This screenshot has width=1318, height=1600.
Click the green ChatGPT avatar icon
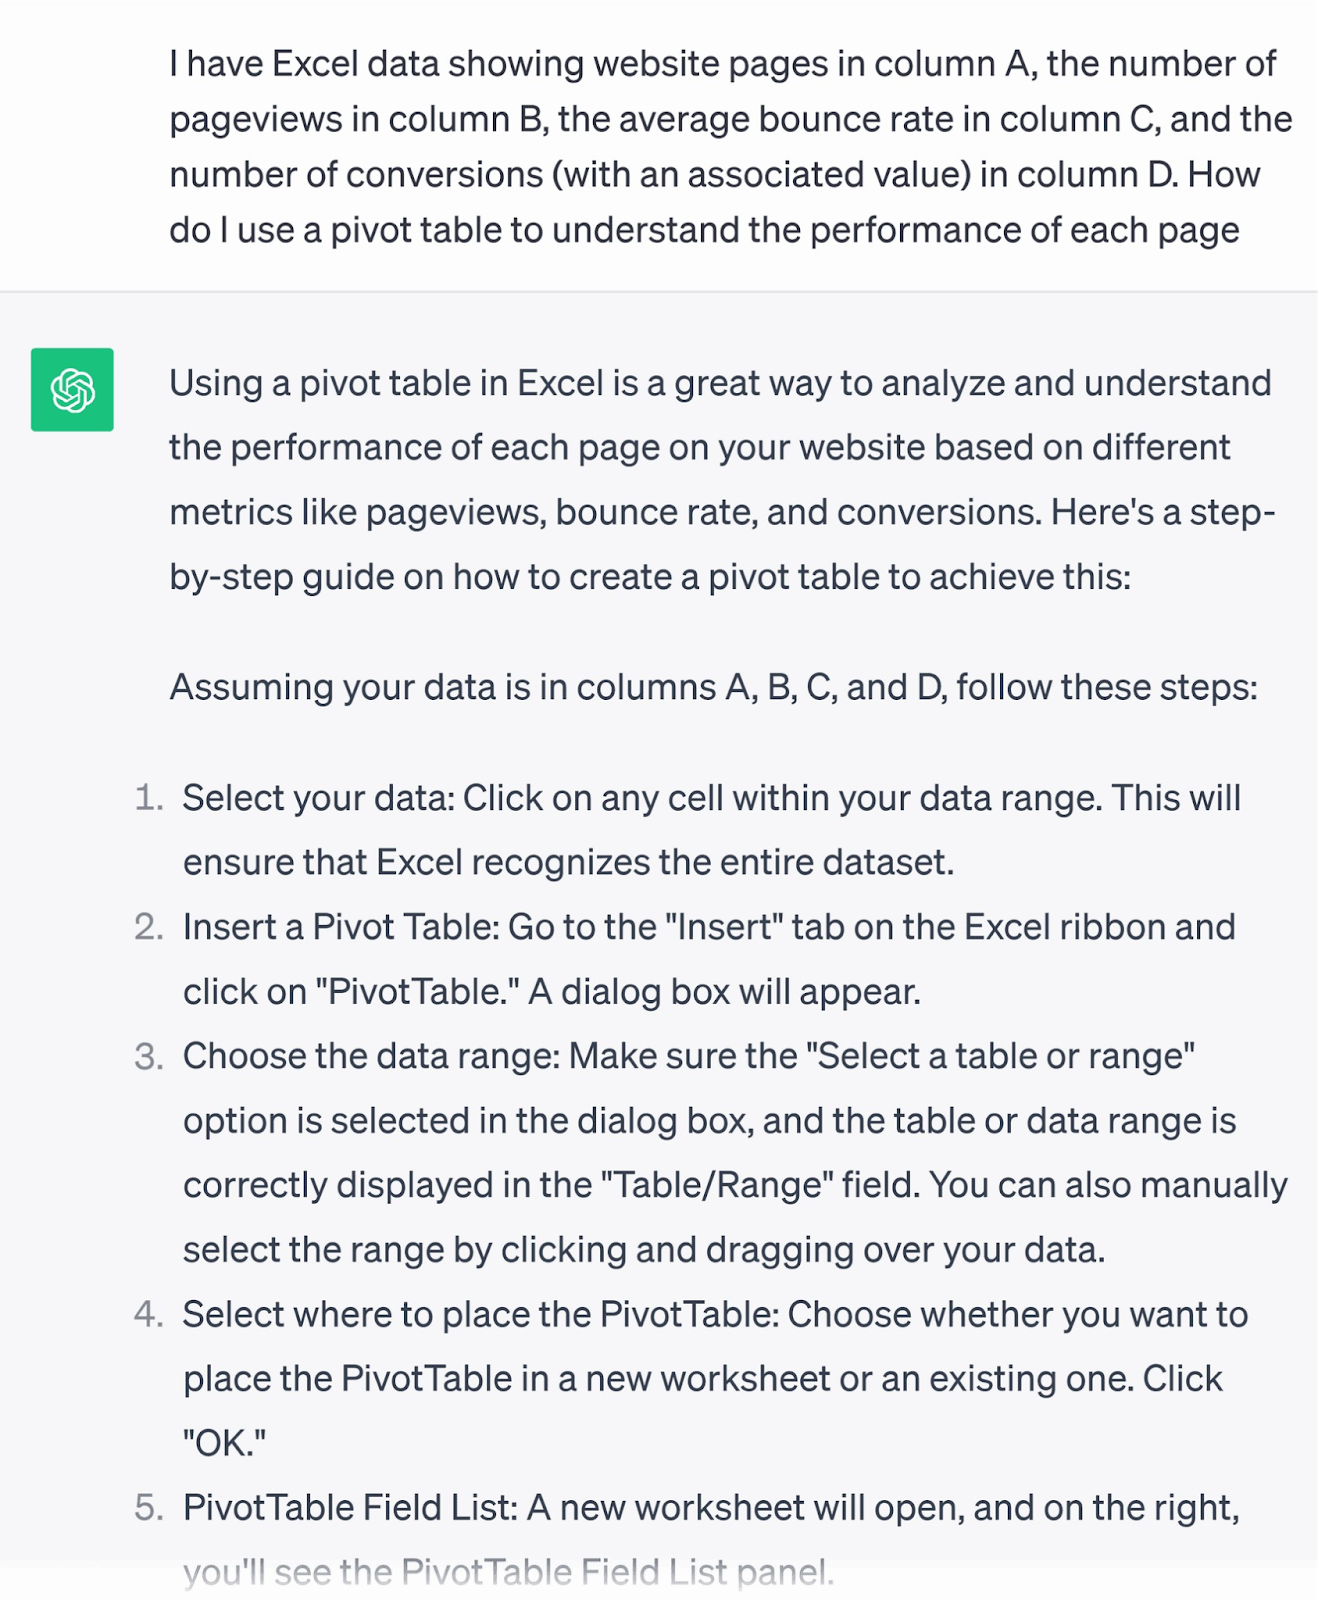point(72,390)
